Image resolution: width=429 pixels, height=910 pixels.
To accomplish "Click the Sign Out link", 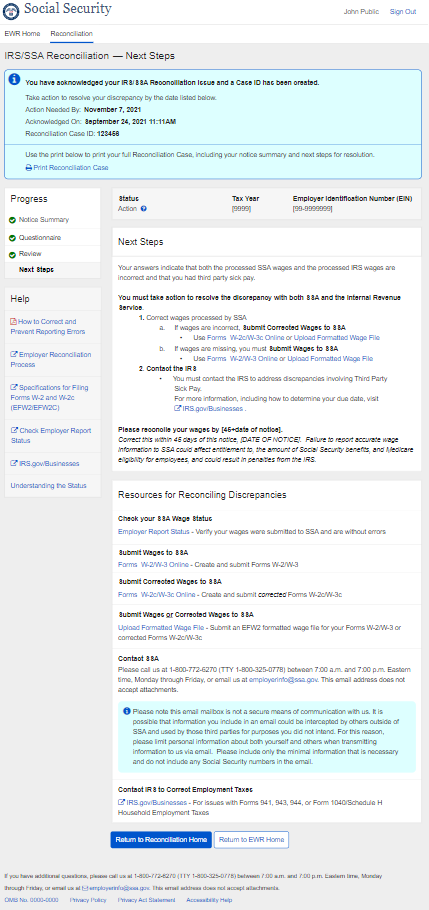I will click(403, 12).
